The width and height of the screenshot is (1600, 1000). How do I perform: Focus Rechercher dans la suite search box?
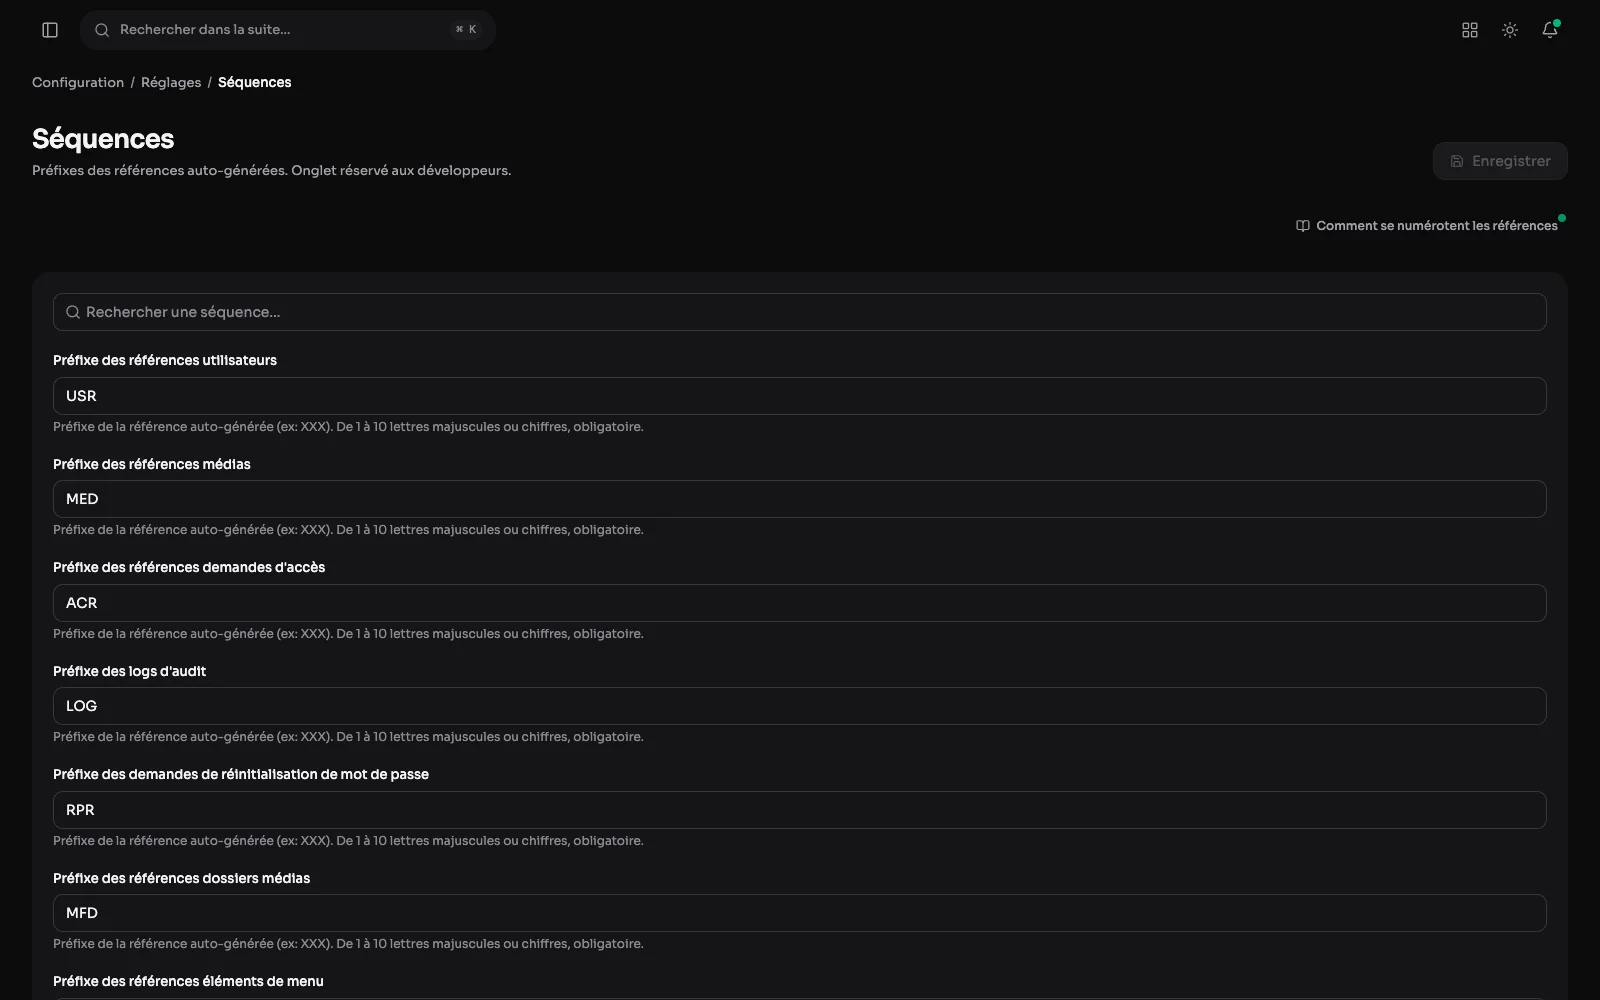(288, 30)
